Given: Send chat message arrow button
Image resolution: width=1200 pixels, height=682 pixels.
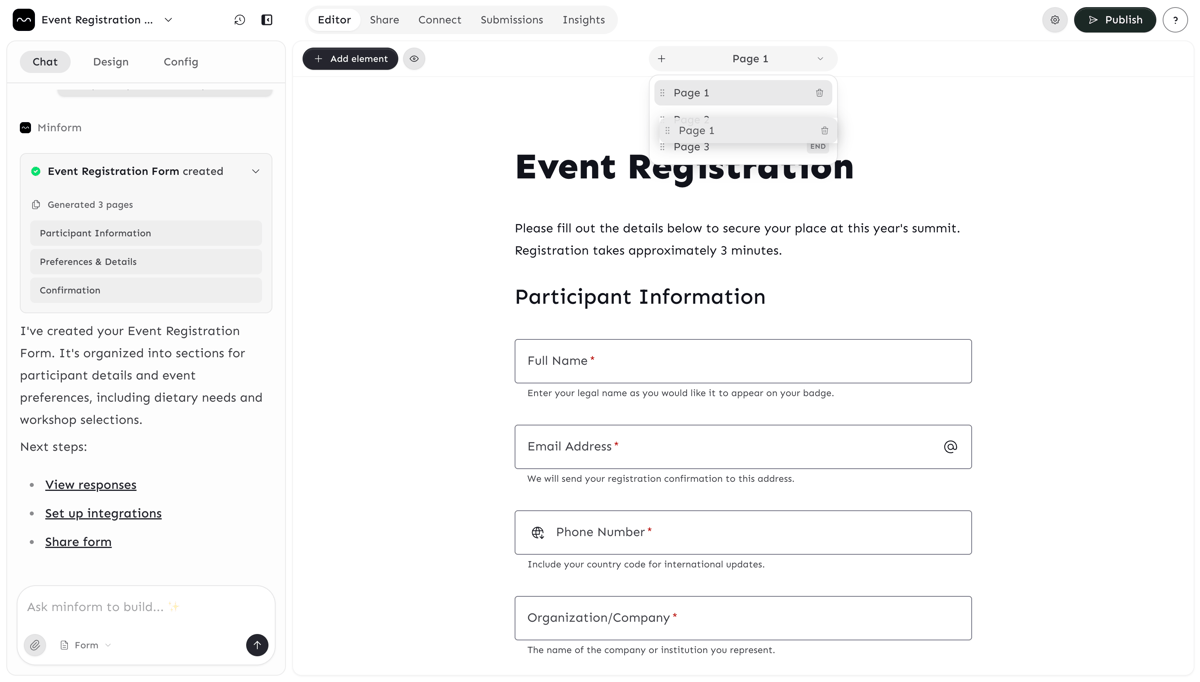Looking at the screenshot, I should point(257,645).
